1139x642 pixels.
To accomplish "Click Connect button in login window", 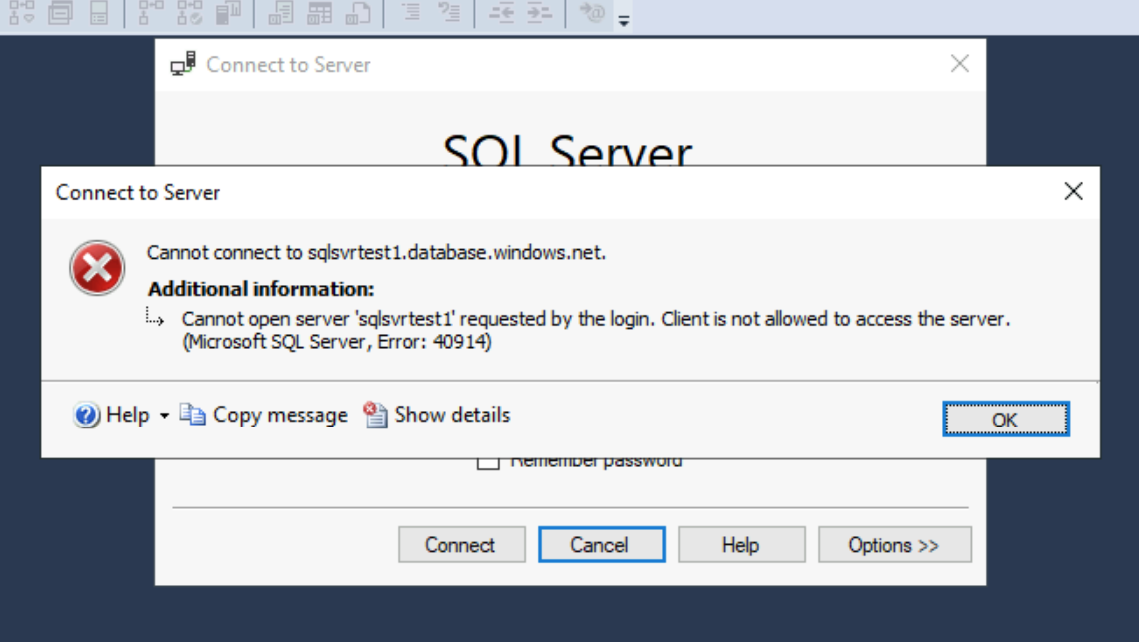I will (461, 545).
